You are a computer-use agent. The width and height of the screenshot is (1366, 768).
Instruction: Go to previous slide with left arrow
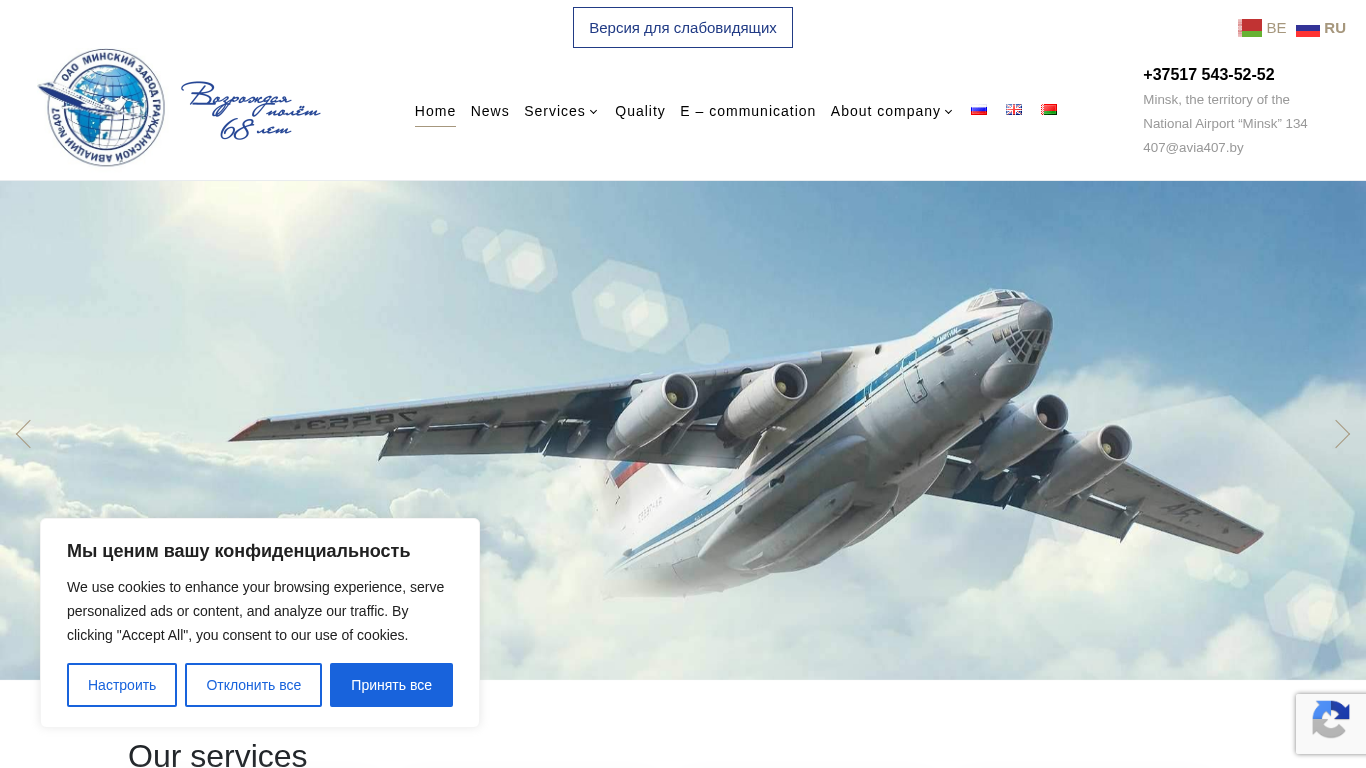(x=23, y=434)
